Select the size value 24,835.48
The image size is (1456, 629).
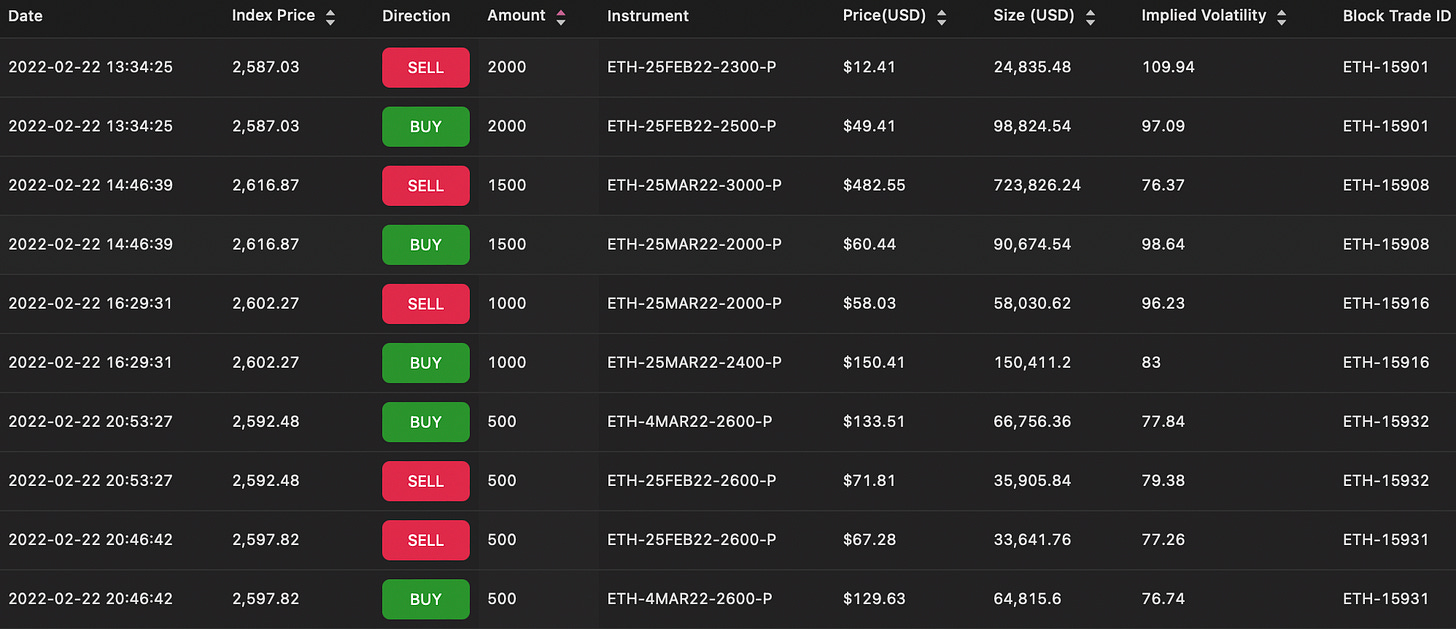tap(1032, 67)
